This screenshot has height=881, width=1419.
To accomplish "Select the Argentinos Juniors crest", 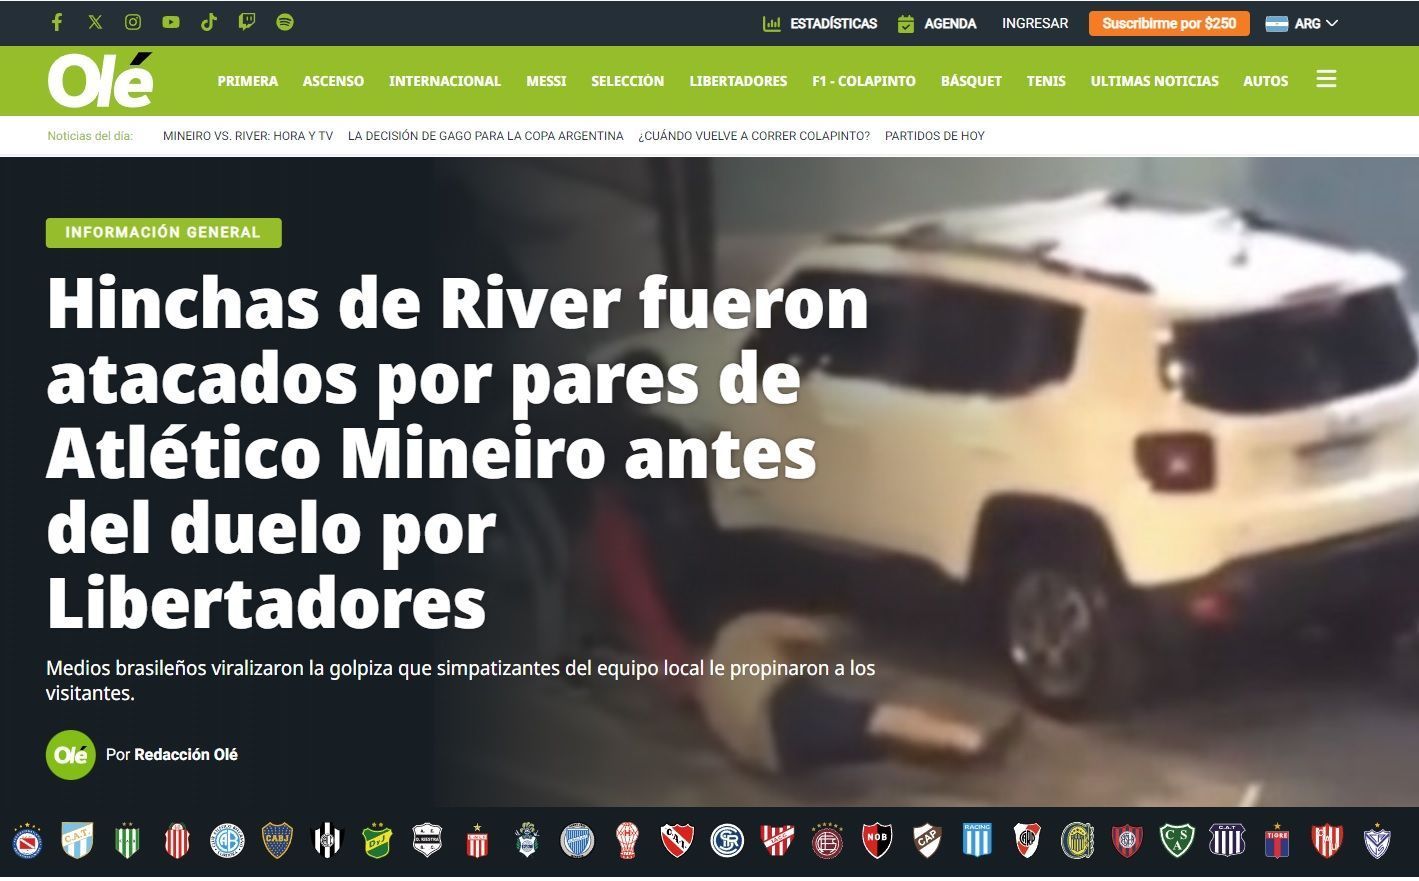I will click(x=27, y=841).
